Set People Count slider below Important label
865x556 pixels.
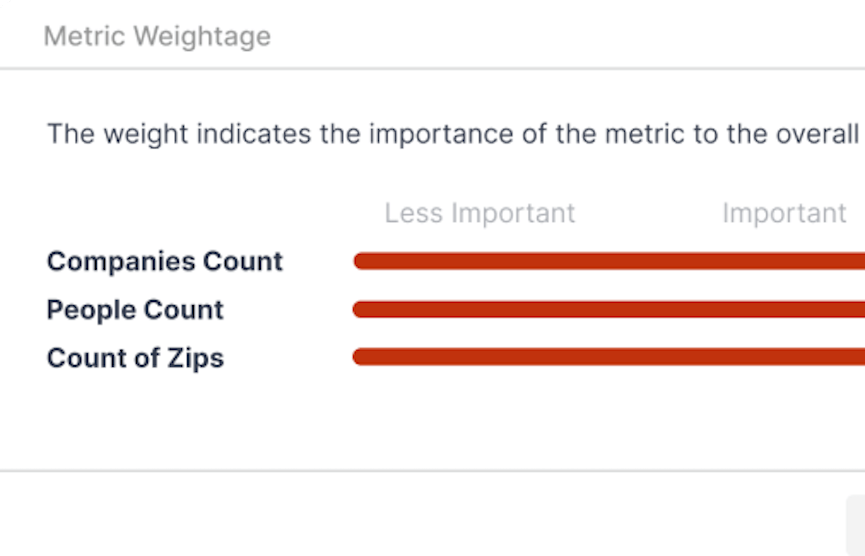click(784, 309)
